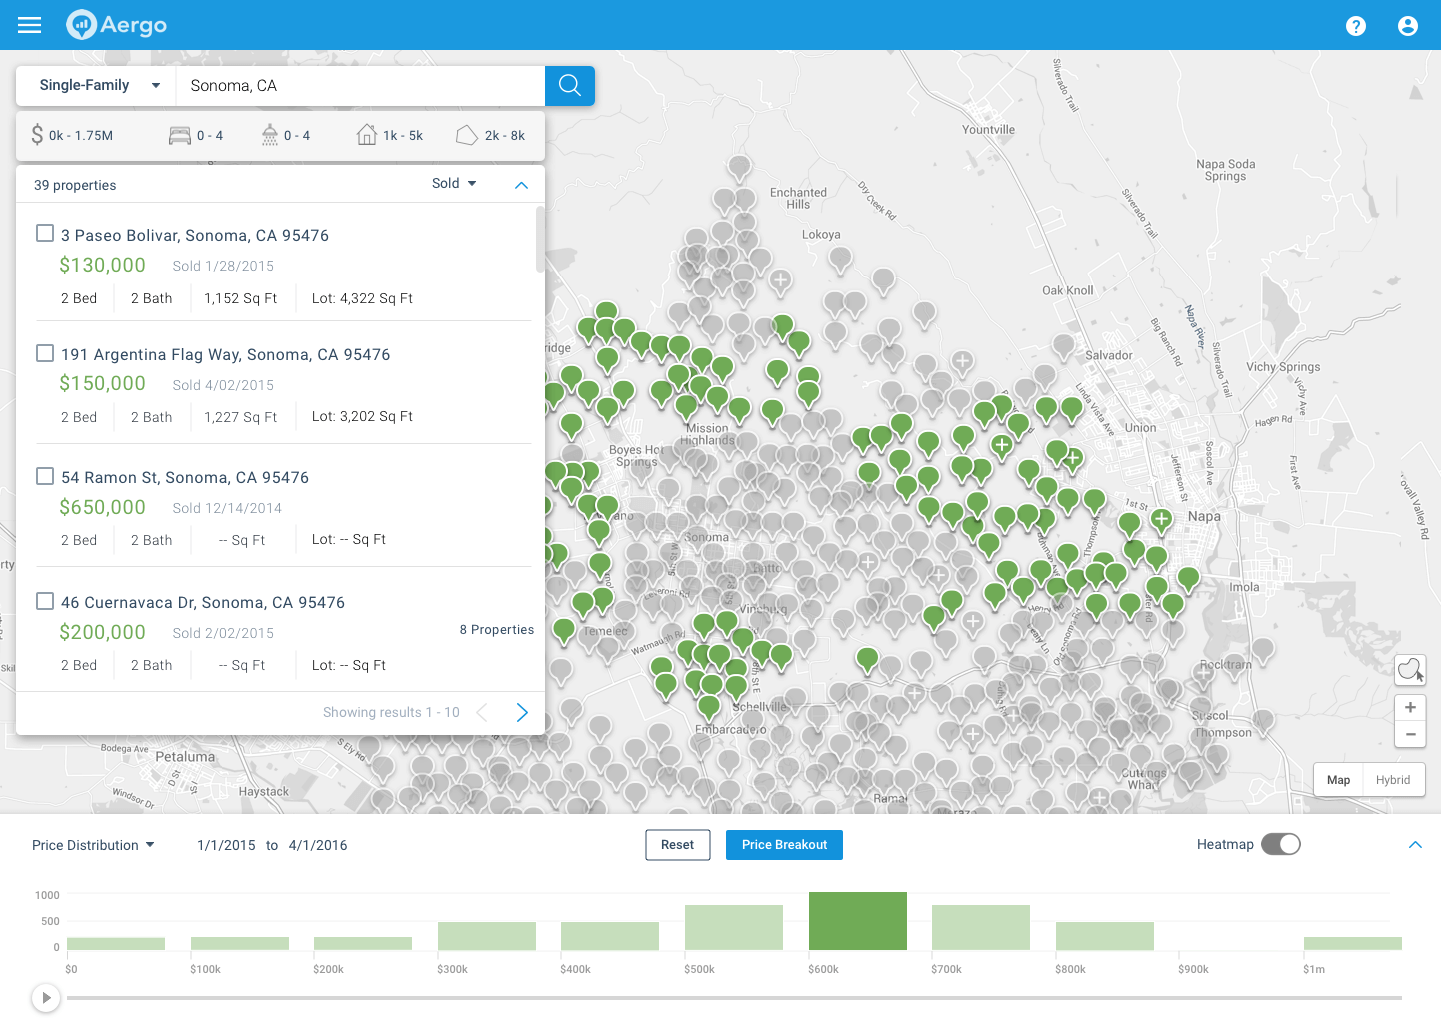Open the hamburger navigation menu
This screenshot has height=1024, width=1441.
click(x=29, y=25)
